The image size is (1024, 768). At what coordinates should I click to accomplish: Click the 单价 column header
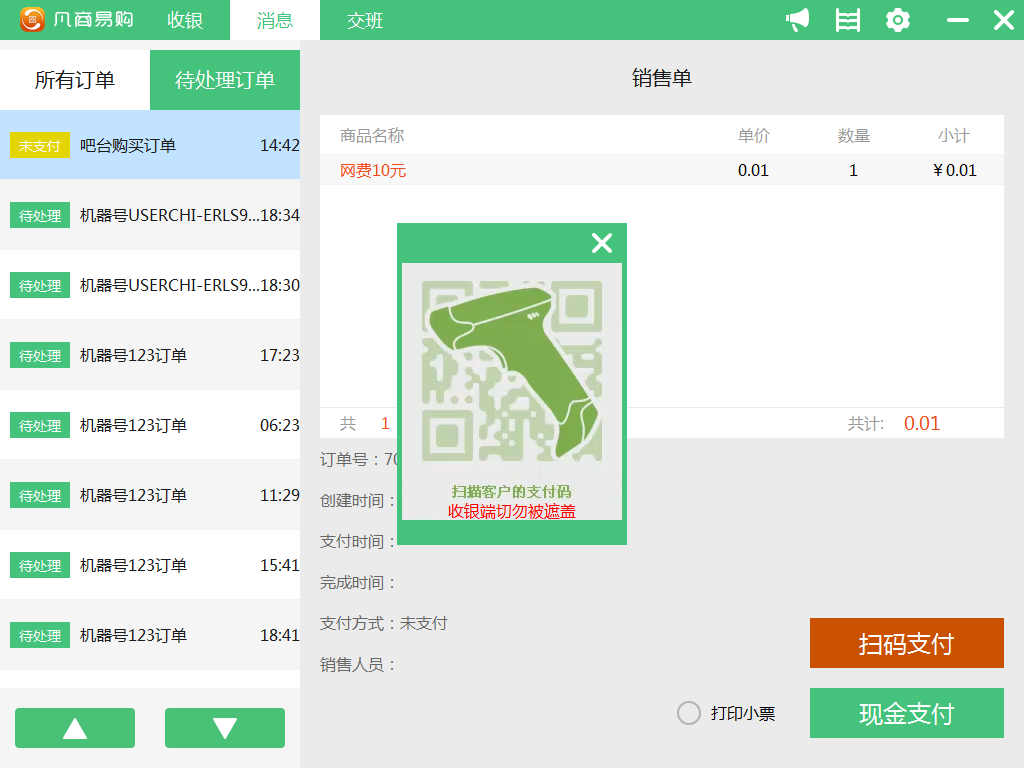[754, 135]
